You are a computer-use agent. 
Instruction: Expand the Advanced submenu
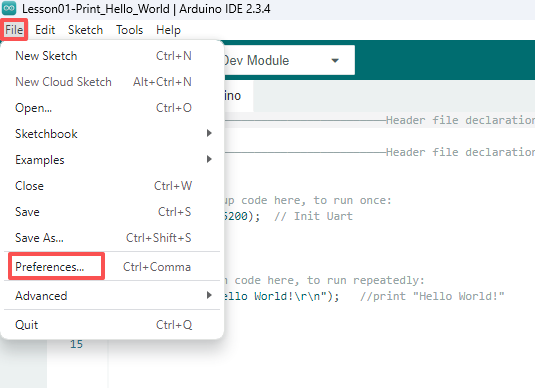(x=112, y=296)
